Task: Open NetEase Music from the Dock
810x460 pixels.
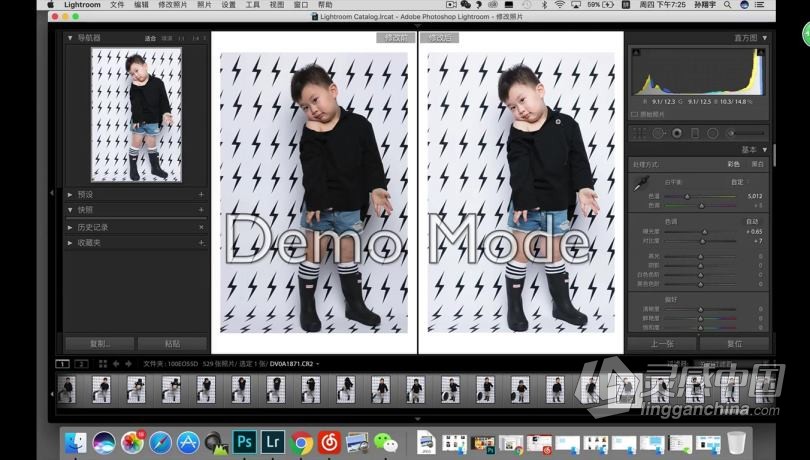Action: 329,442
